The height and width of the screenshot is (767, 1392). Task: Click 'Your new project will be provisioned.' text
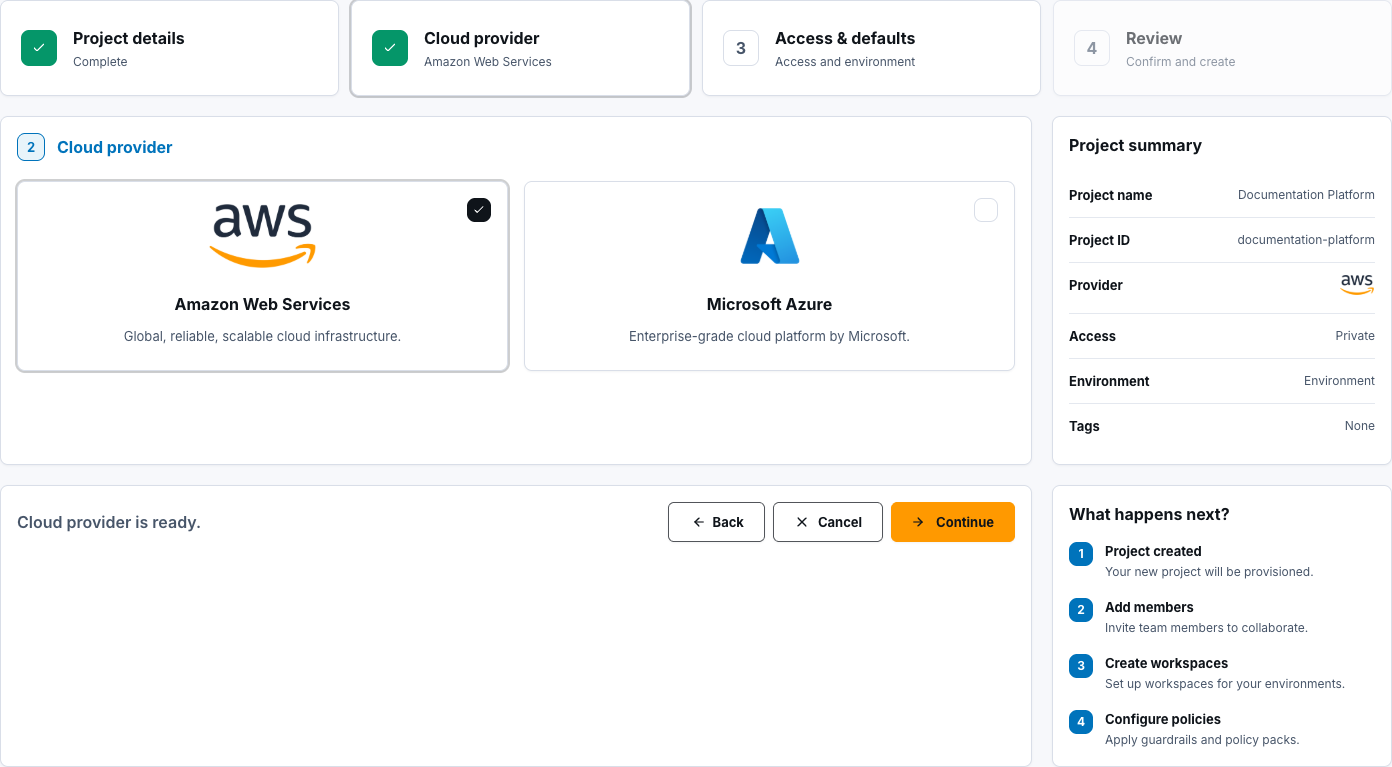click(x=1209, y=572)
